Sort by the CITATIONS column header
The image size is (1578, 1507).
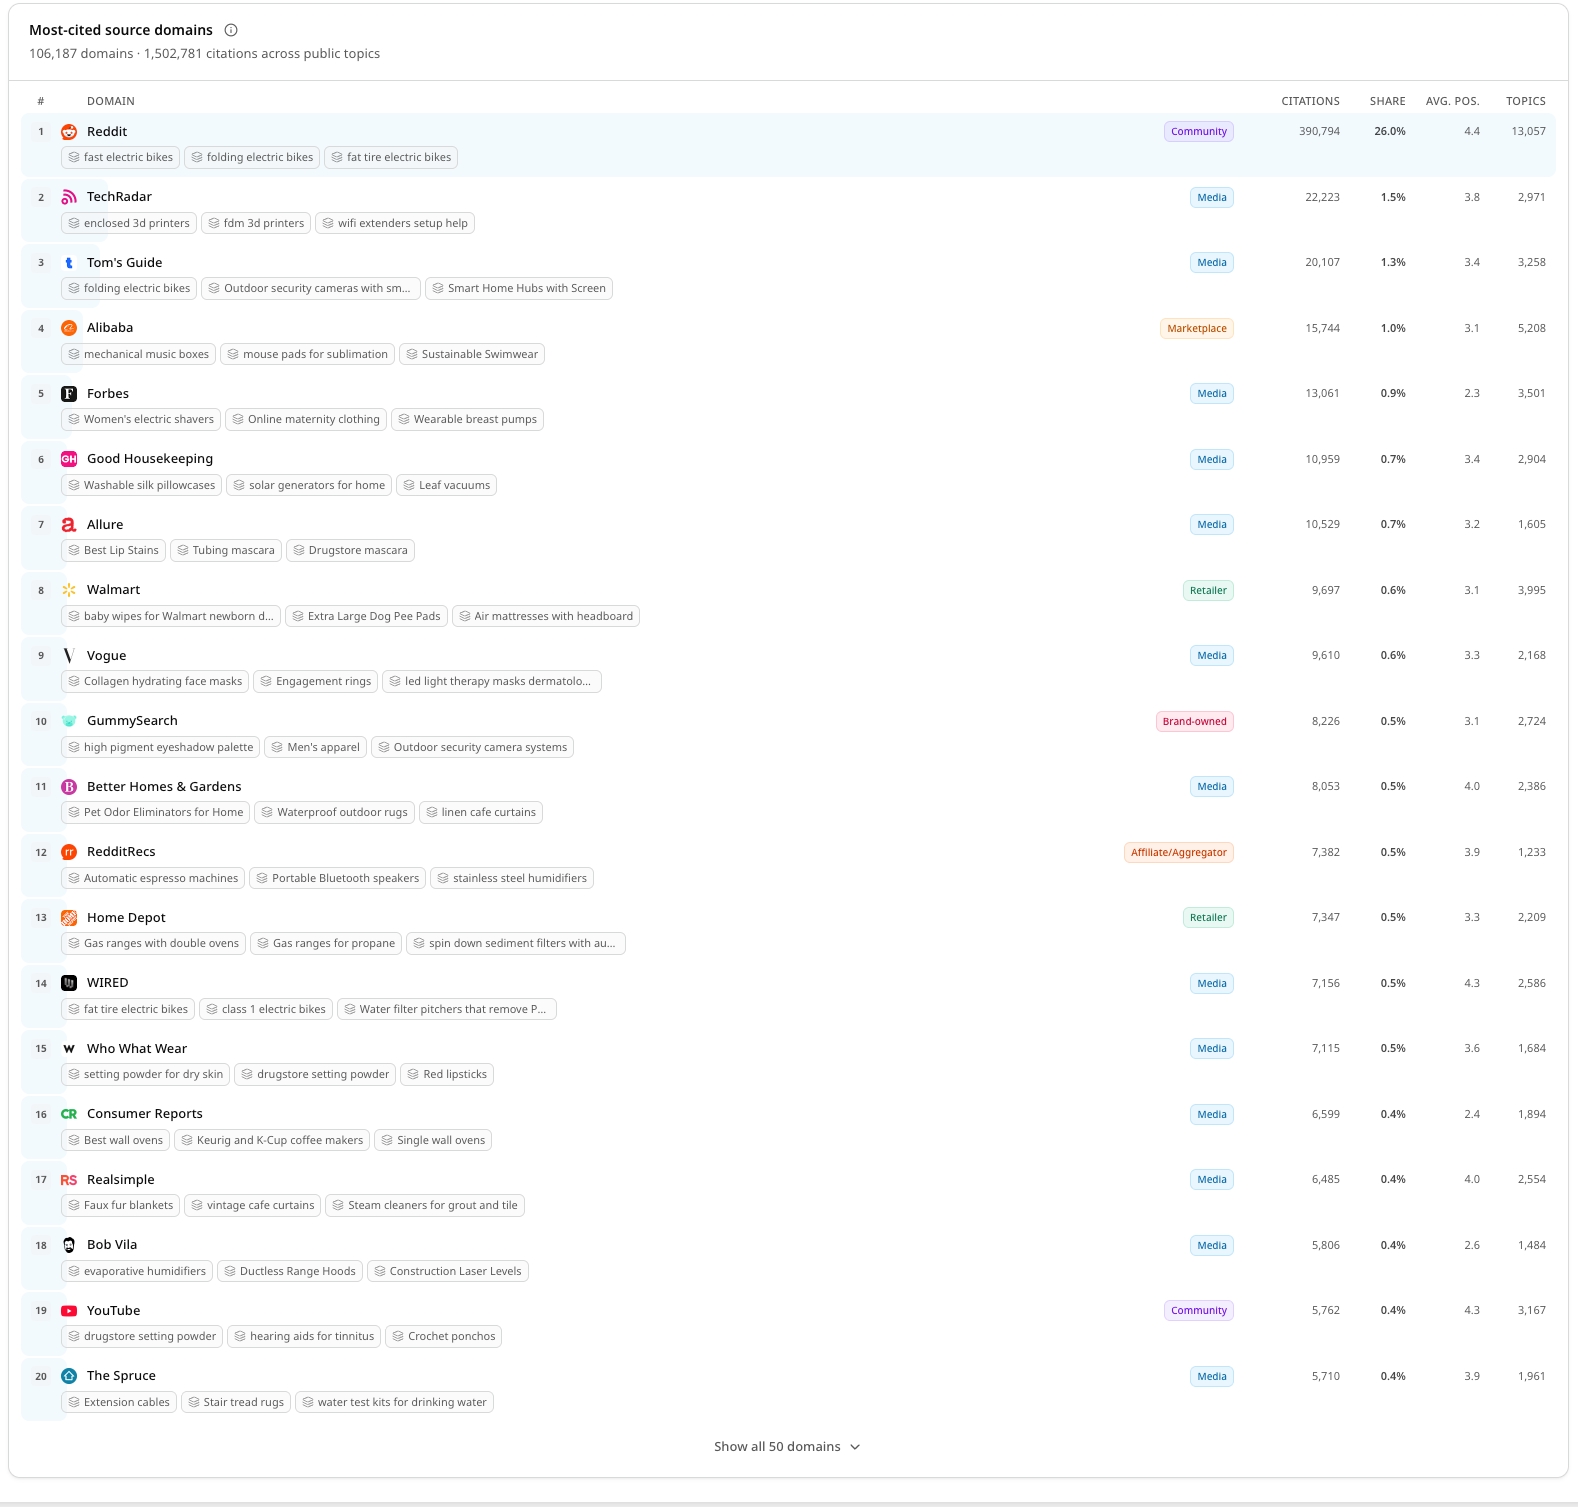(1310, 101)
